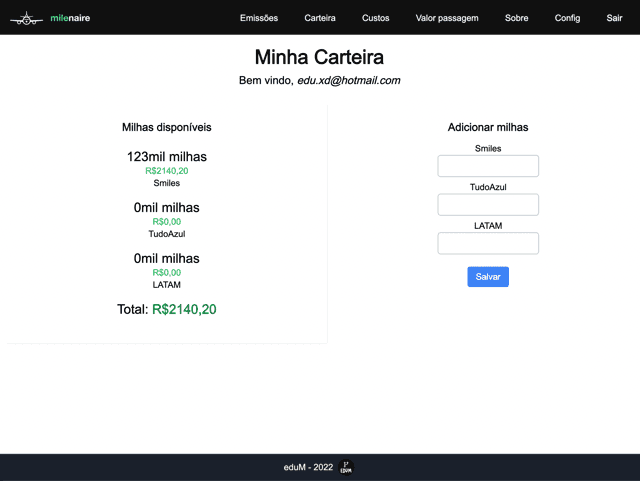Go to the Carteira page
The height and width of the screenshot is (481, 640).
point(320,18)
